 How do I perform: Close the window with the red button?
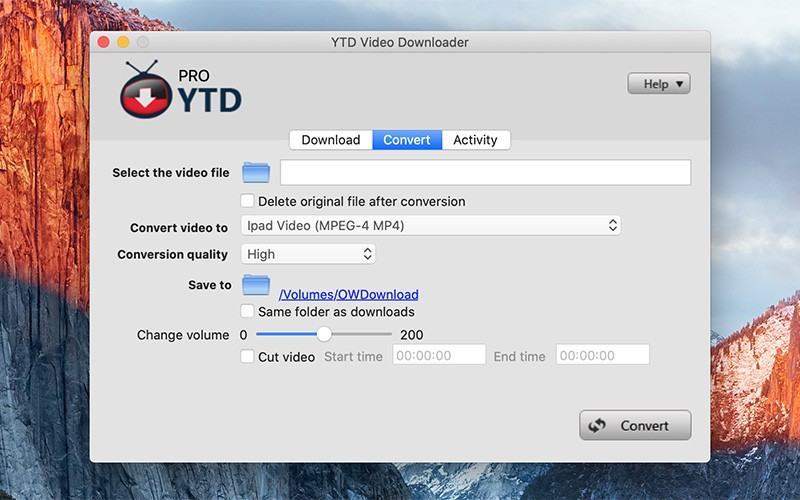[104, 42]
